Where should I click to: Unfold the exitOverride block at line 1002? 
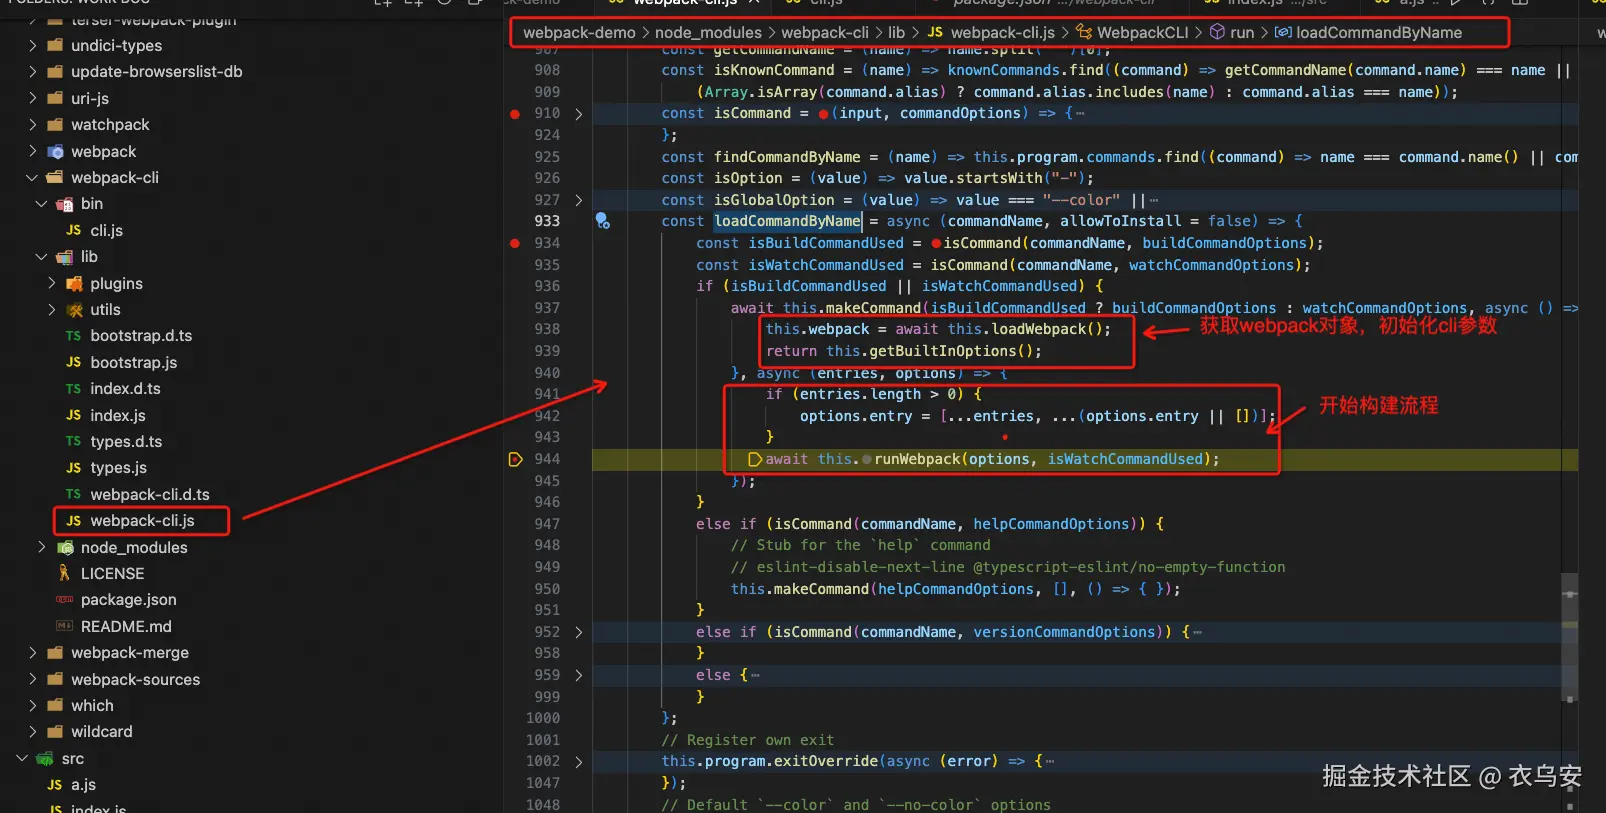coord(578,762)
